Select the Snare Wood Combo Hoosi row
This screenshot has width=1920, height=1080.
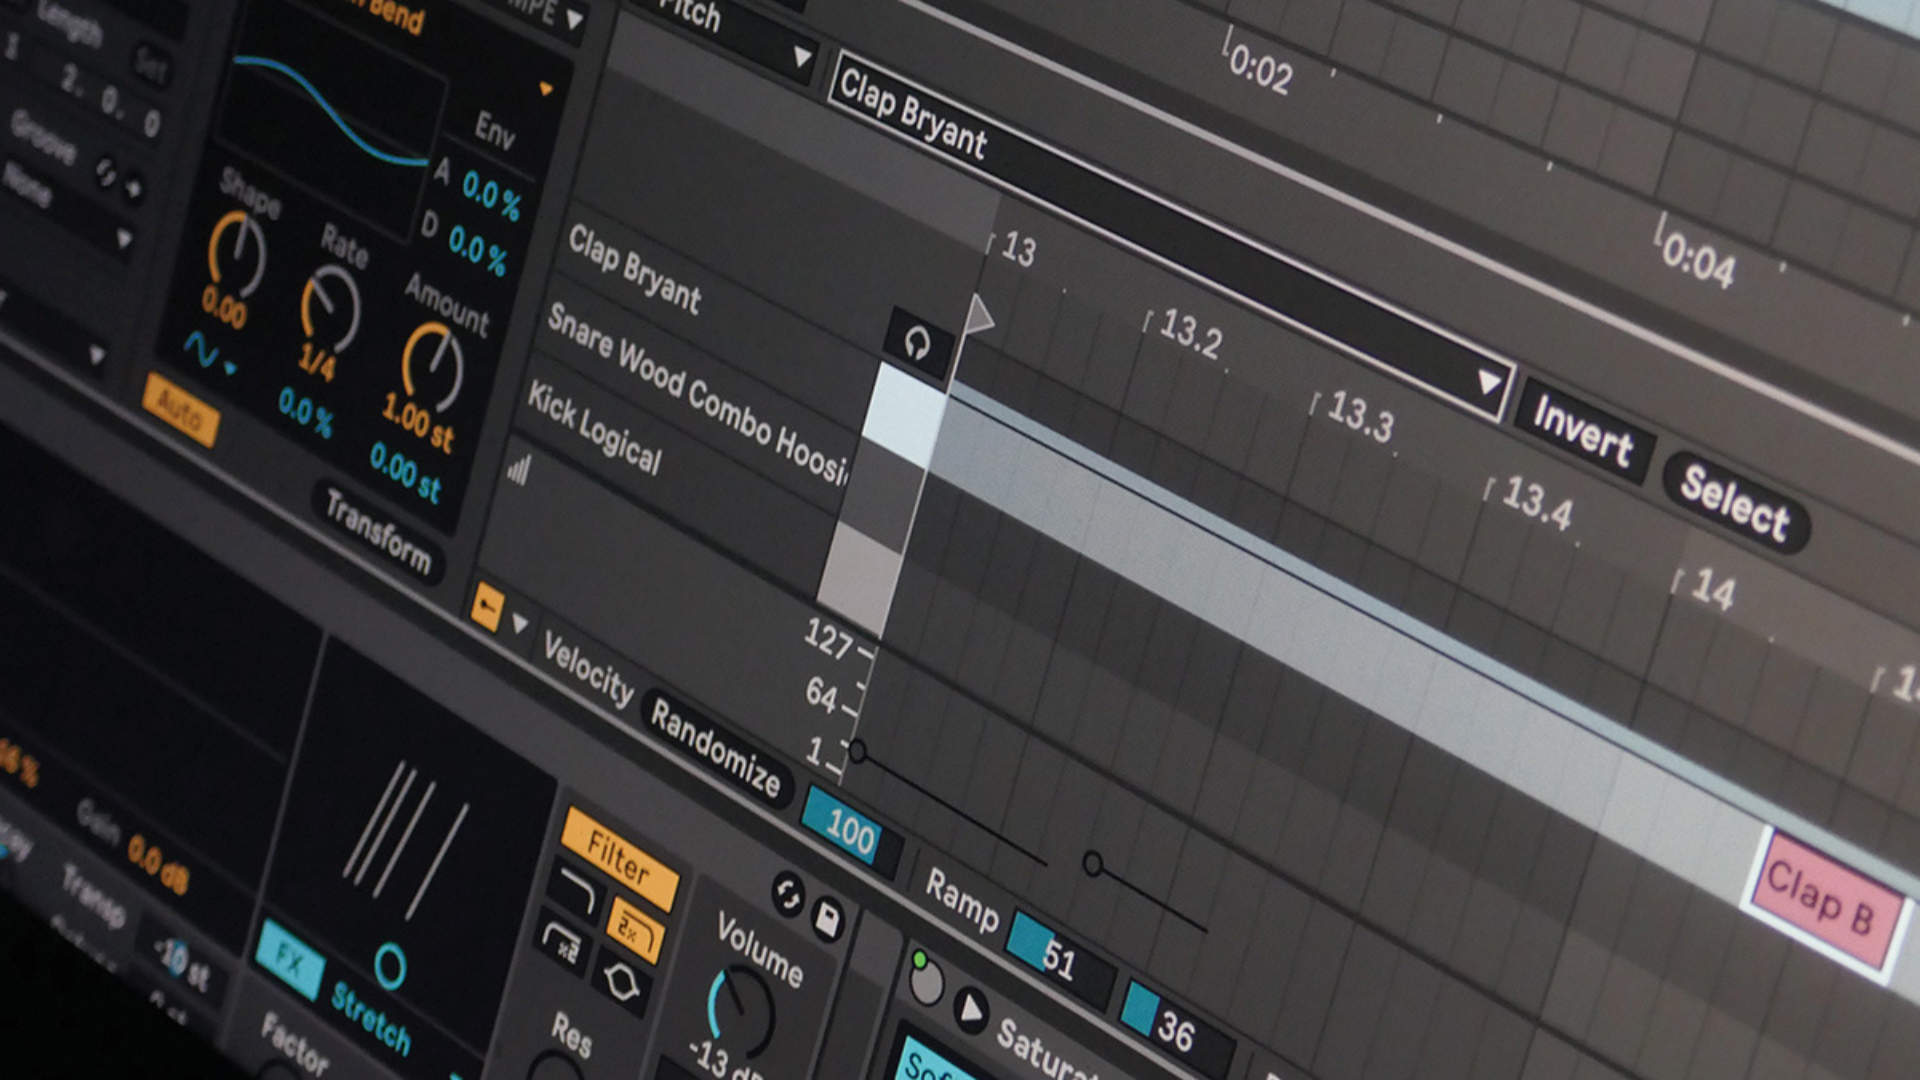coord(700,395)
